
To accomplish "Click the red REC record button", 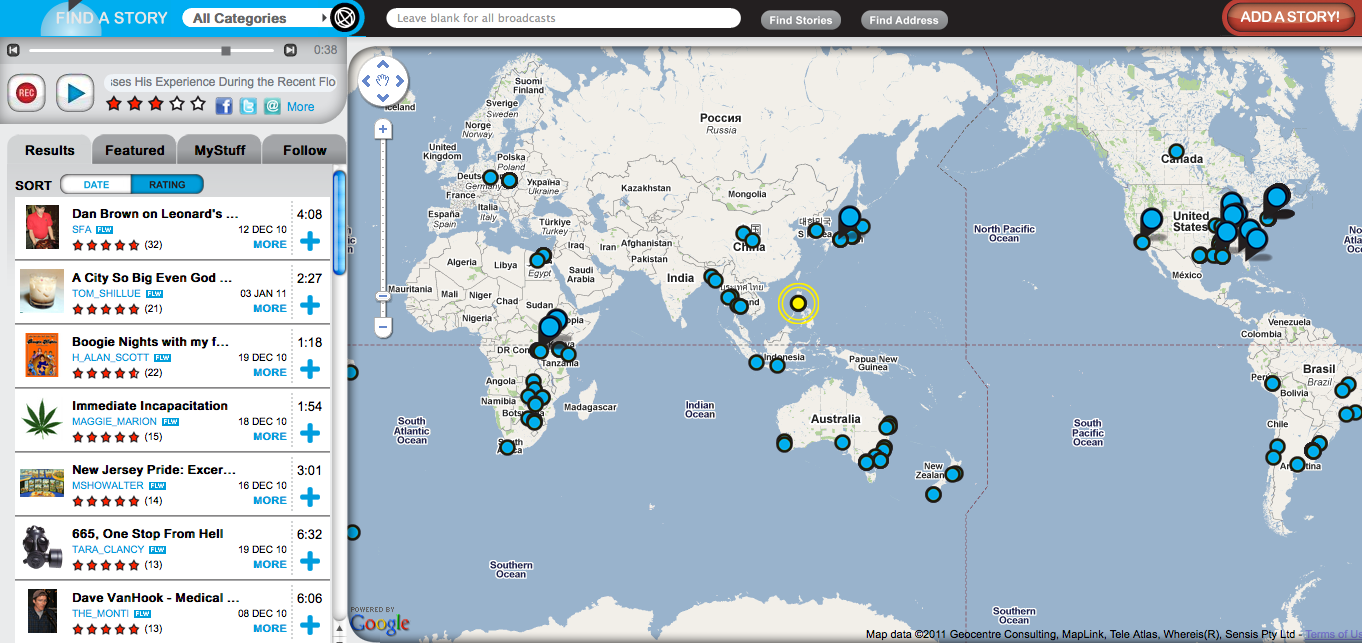I will [x=27, y=93].
